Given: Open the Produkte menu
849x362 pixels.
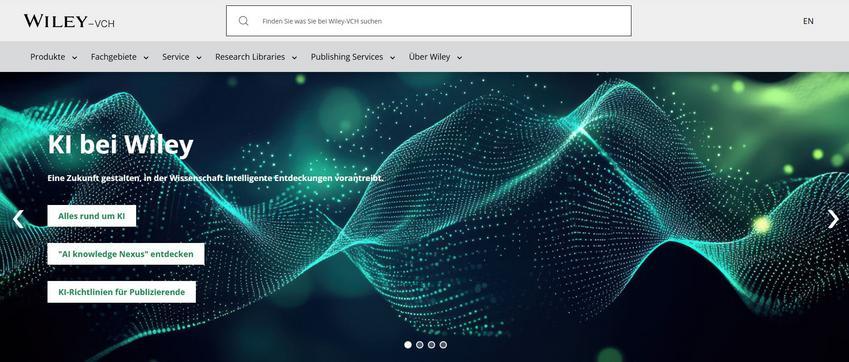Looking at the screenshot, I should 48,57.
